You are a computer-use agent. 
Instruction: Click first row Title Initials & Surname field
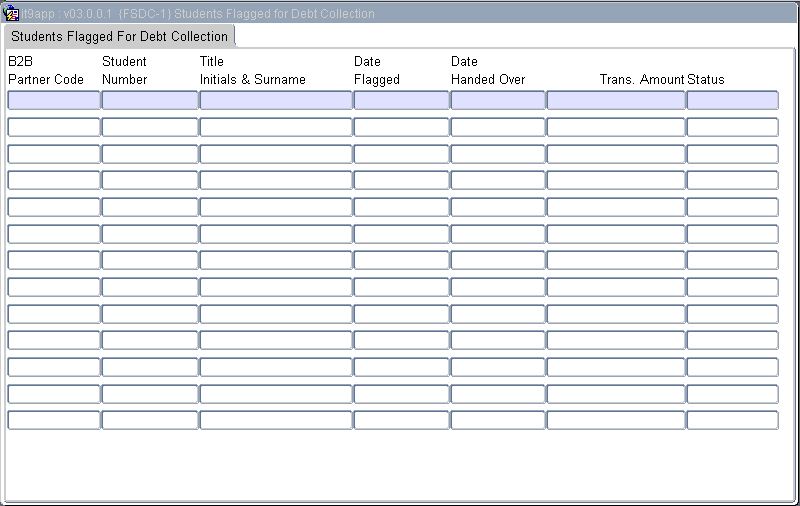[x=276, y=100]
